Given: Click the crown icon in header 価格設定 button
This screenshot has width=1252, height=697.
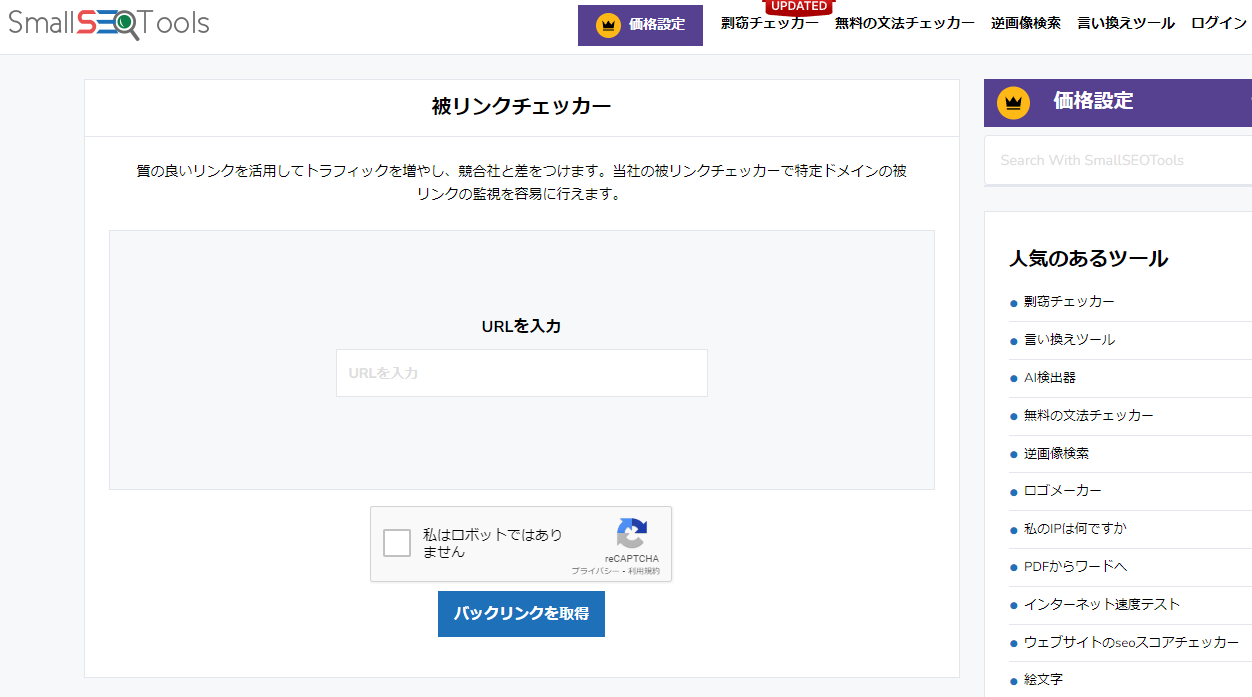Looking at the screenshot, I should coord(608,25).
